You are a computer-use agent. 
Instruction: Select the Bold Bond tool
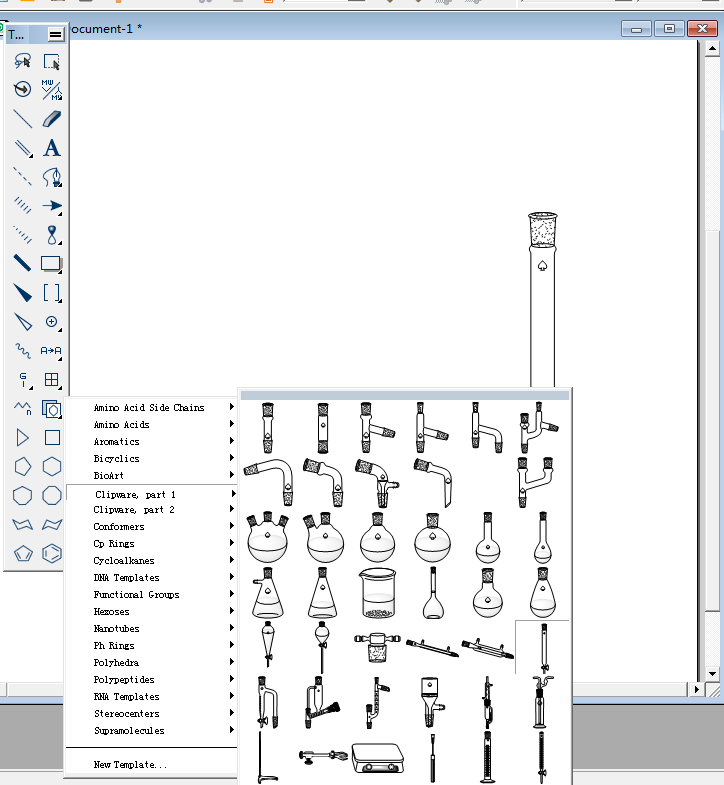click(23, 263)
